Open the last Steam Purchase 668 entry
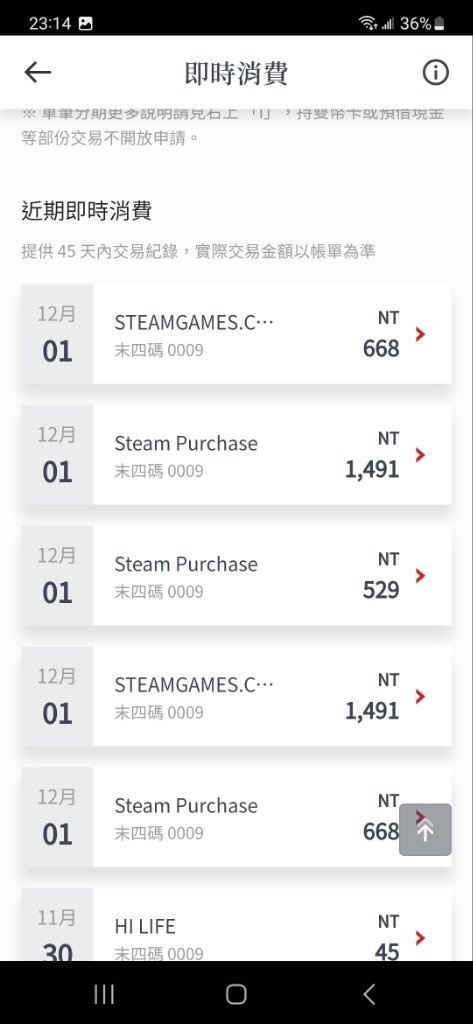473x1024 pixels. click(x=236, y=817)
